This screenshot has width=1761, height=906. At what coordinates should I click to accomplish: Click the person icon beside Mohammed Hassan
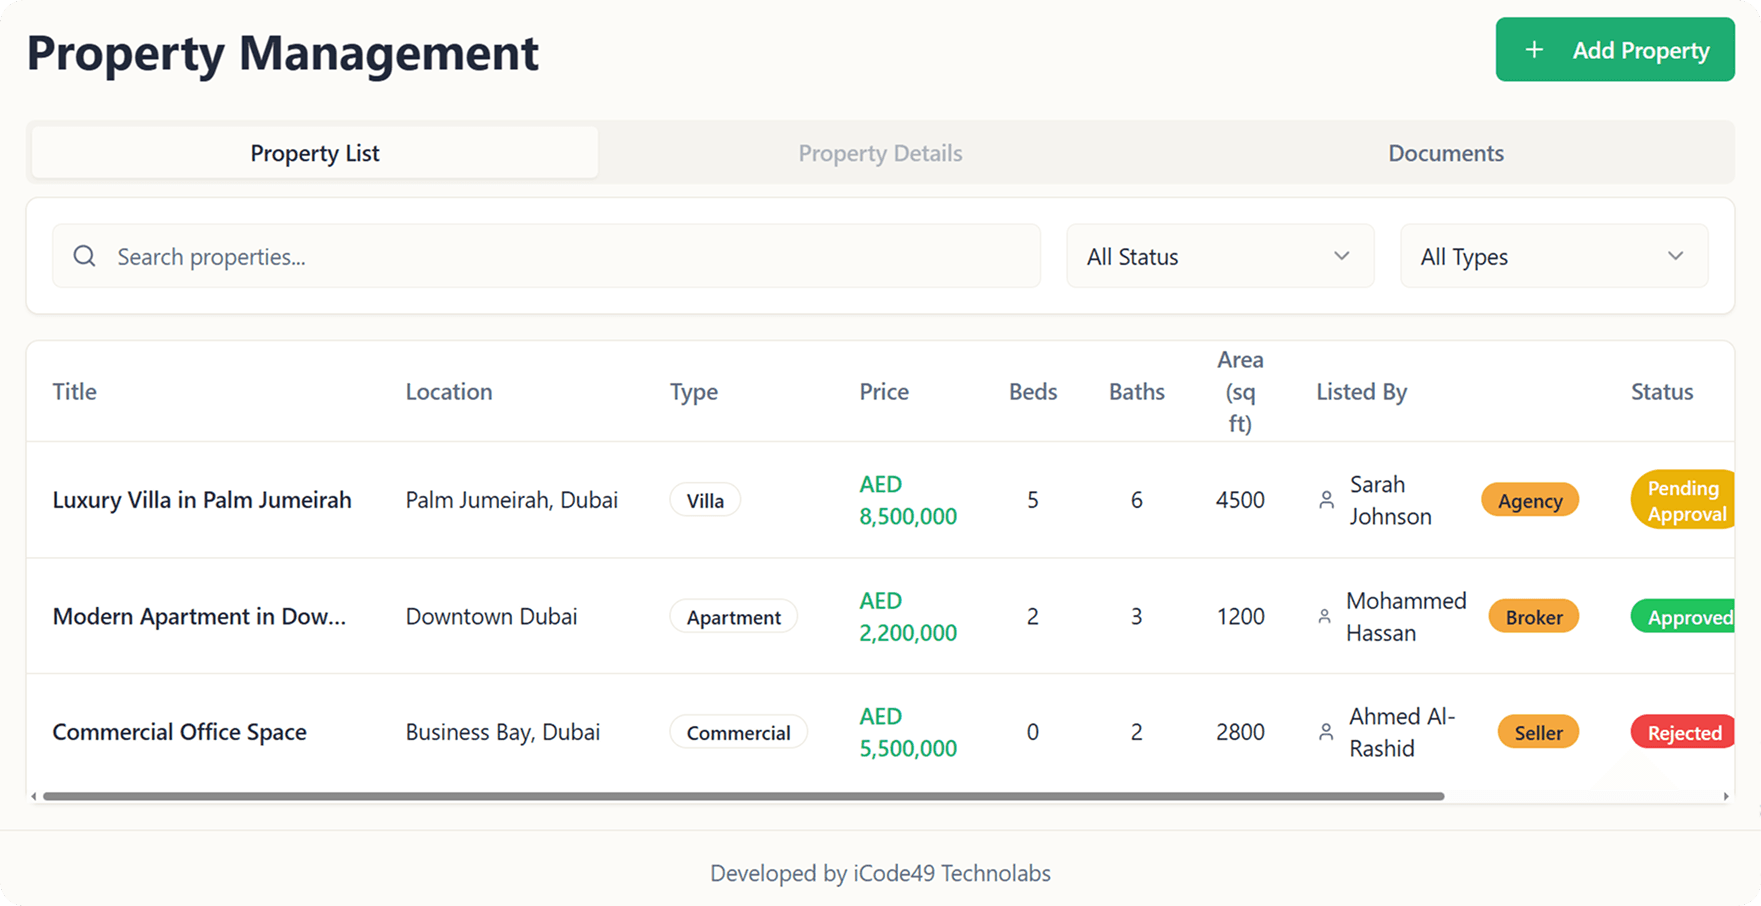coord(1324,617)
